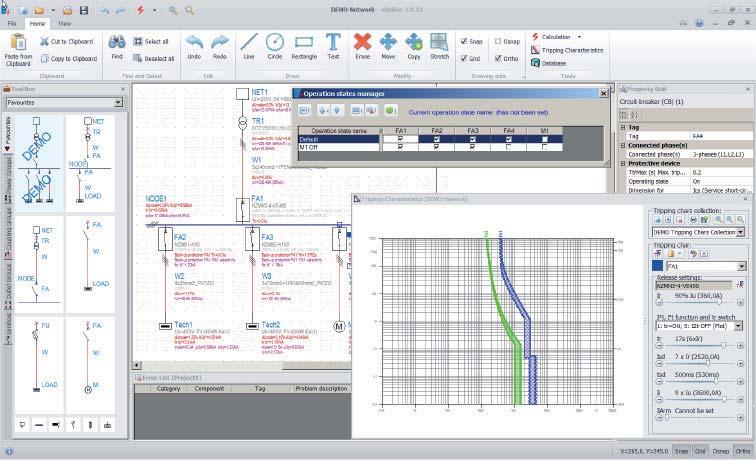Click green apply state icon in Operation states manager
756x460 pixels.
pyautogui.click(x=391, y=111)
